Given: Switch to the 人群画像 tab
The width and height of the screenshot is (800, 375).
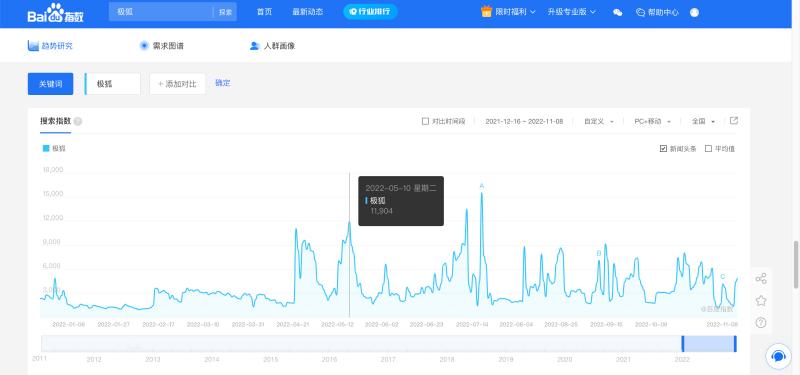Looking at the screenshot, I should click(x=272, y=46).
